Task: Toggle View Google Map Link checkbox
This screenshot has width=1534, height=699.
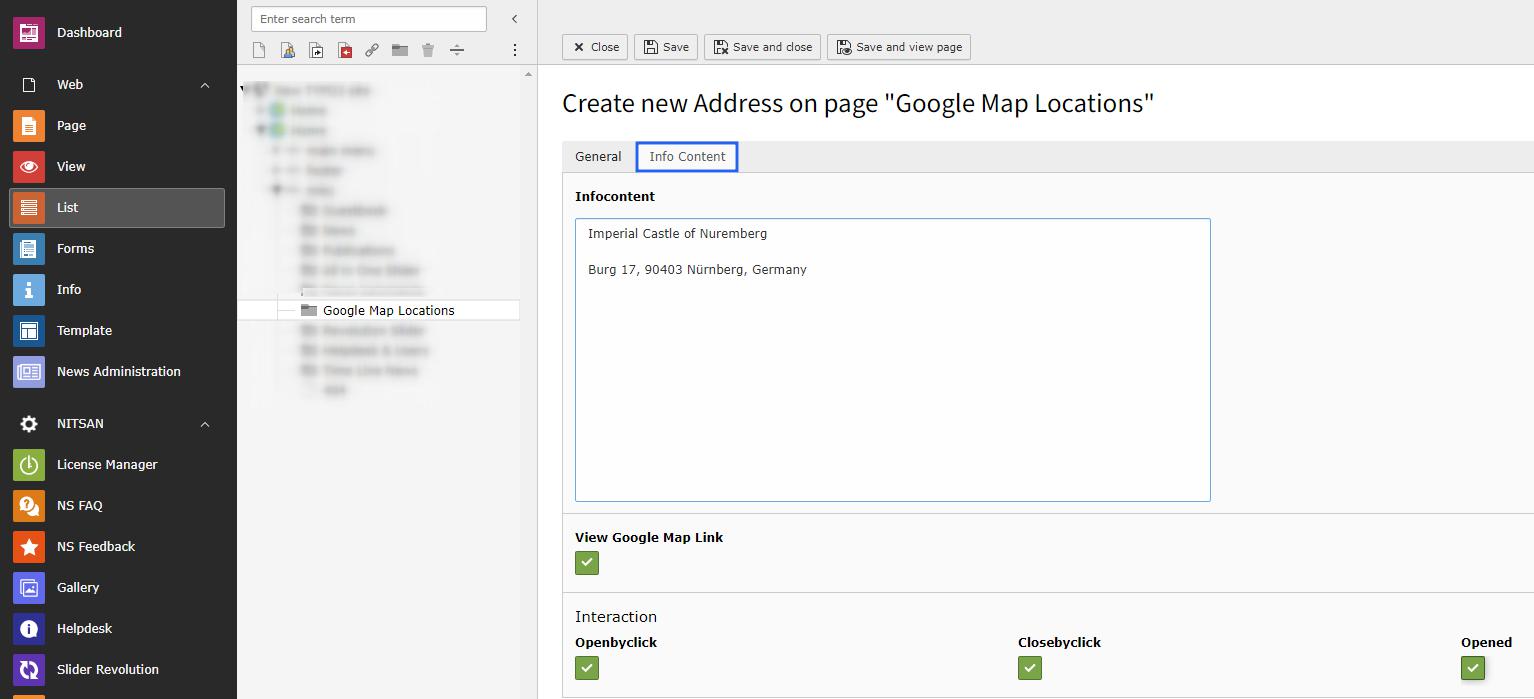Action: tap(587, 563)
